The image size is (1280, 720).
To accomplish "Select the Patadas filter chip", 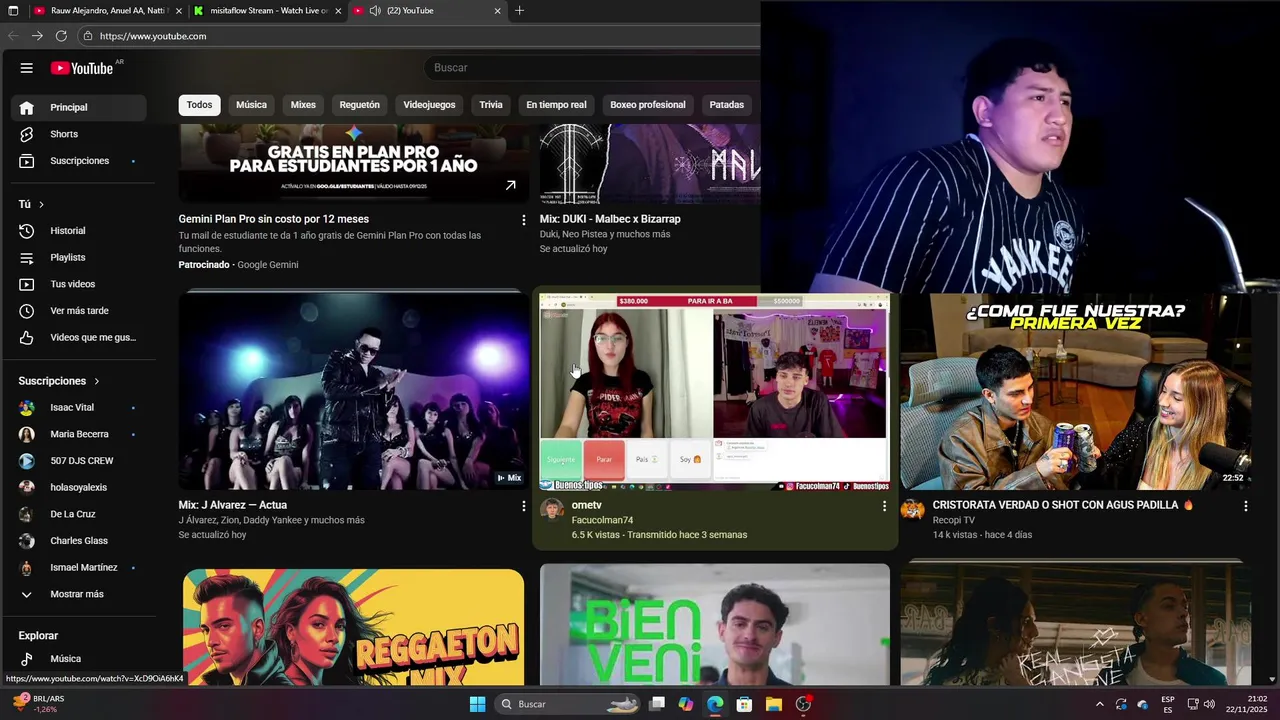I will point(727,105).
